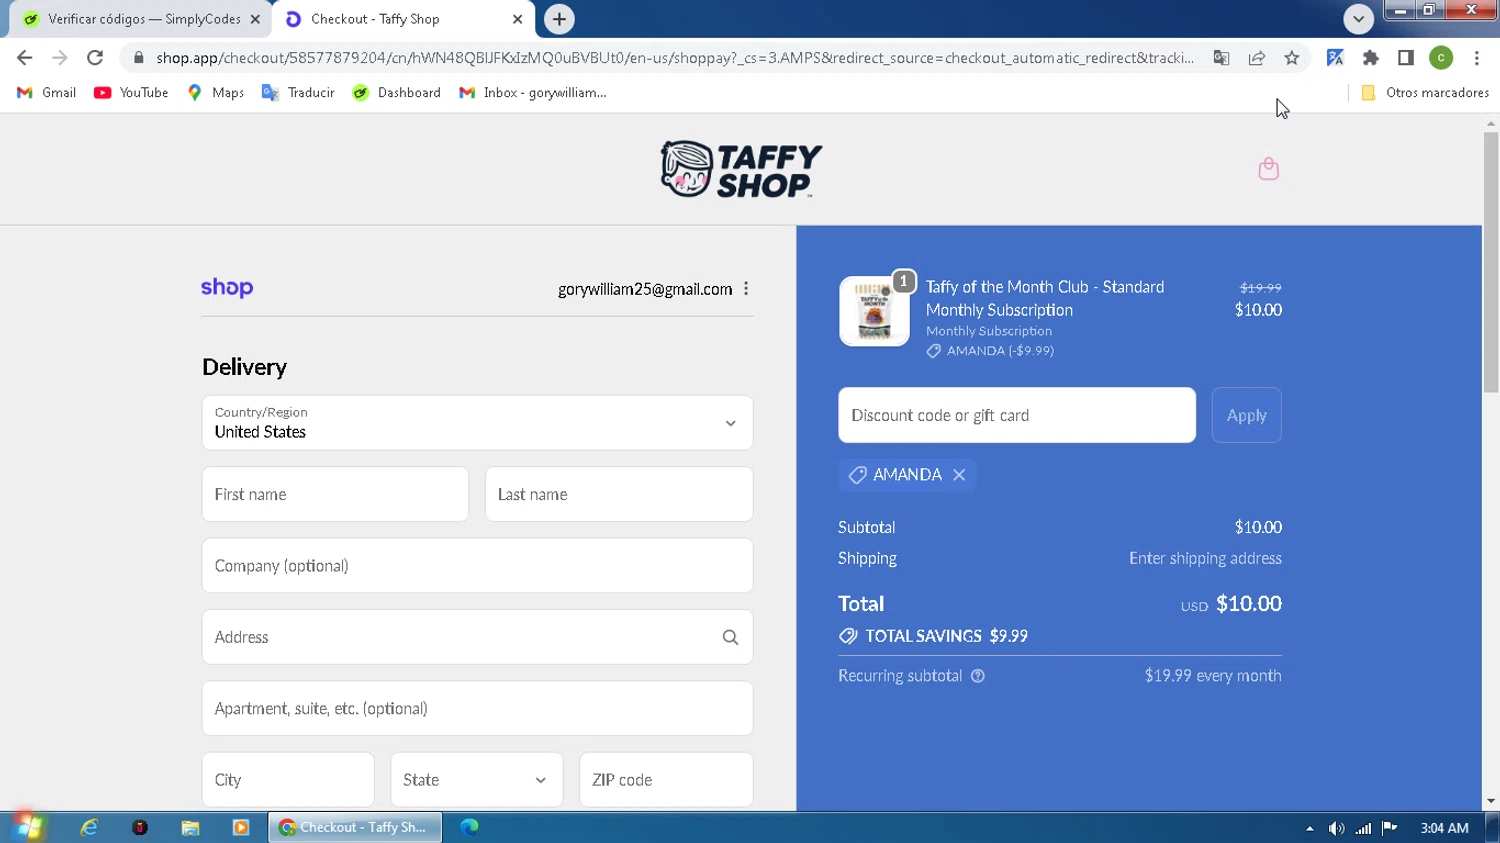The image size is (1500, 843).
Task: Focus the First name field
Action: pos(335,494)
